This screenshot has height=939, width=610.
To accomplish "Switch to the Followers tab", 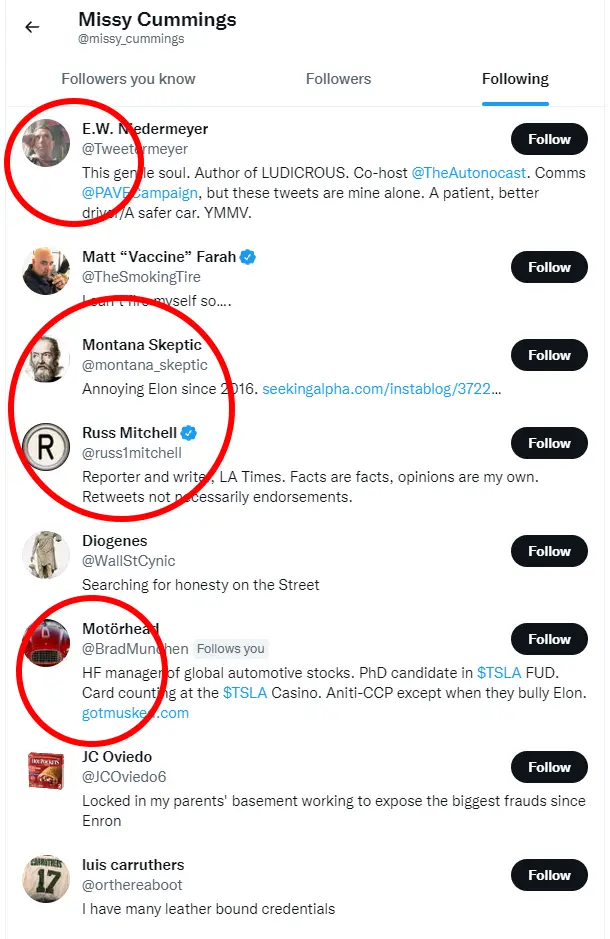I will click(338, 79).
